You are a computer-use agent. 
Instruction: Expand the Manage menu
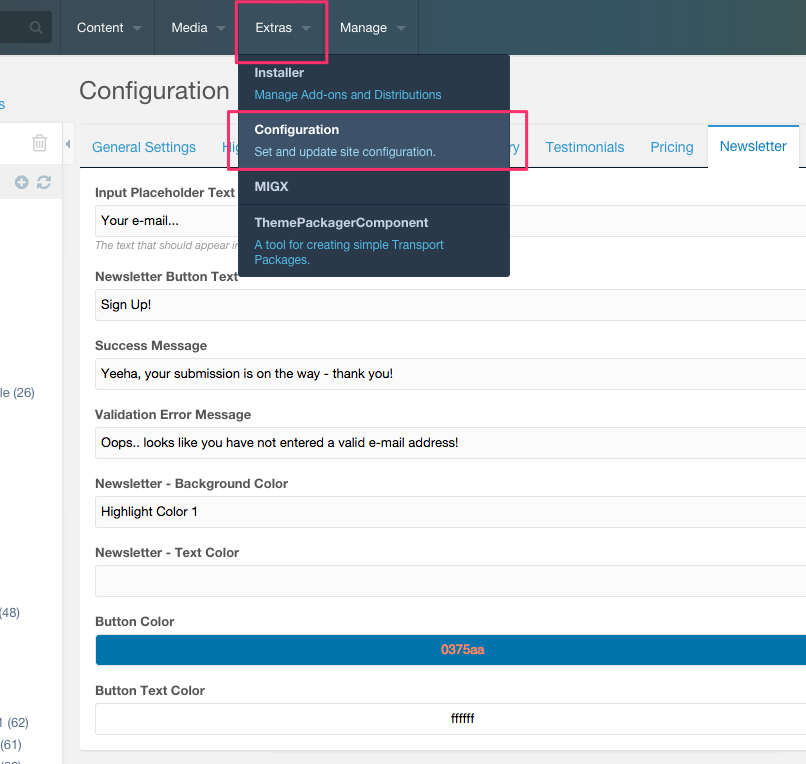click(372, 28)
